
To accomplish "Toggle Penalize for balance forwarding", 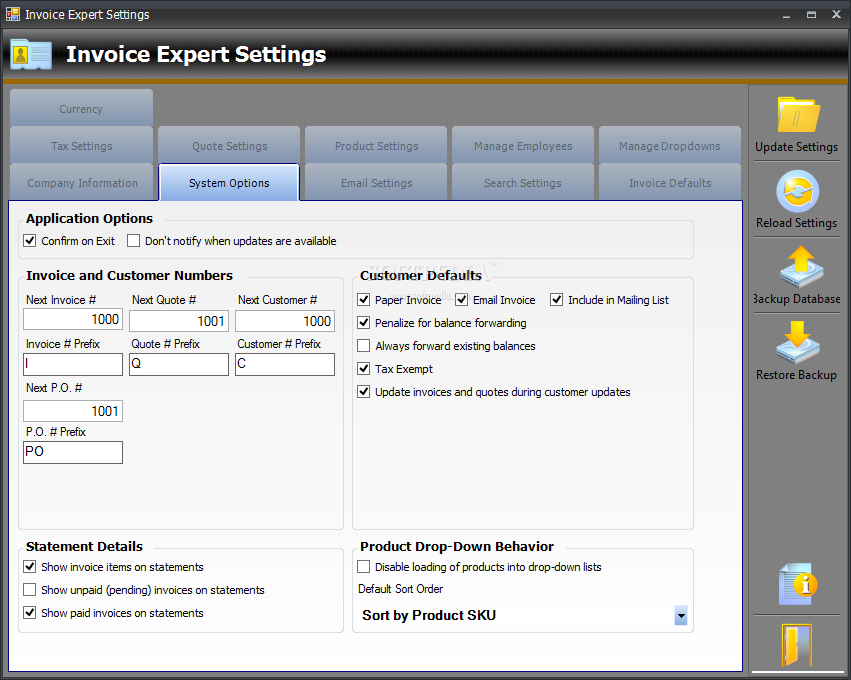I will coord(364,323).
